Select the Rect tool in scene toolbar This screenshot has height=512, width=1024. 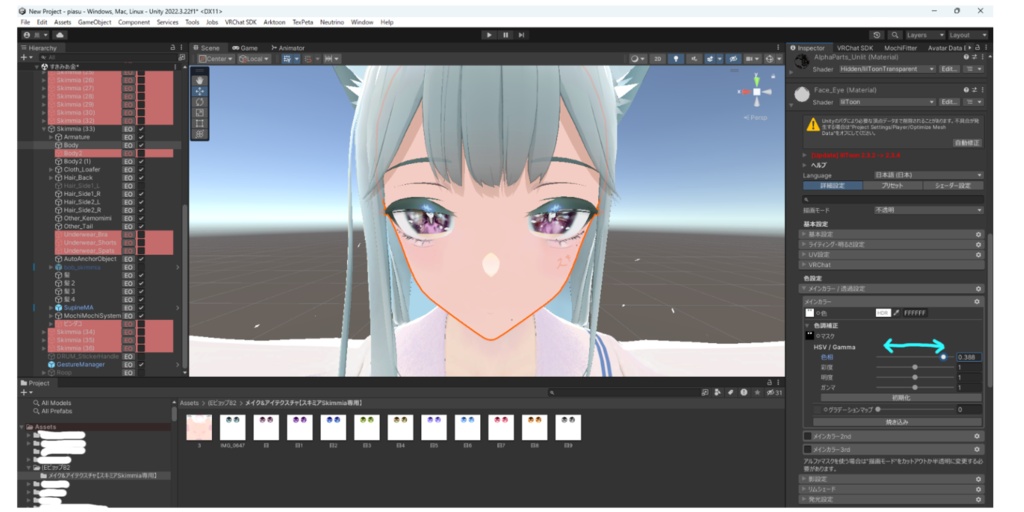[200, 123]
